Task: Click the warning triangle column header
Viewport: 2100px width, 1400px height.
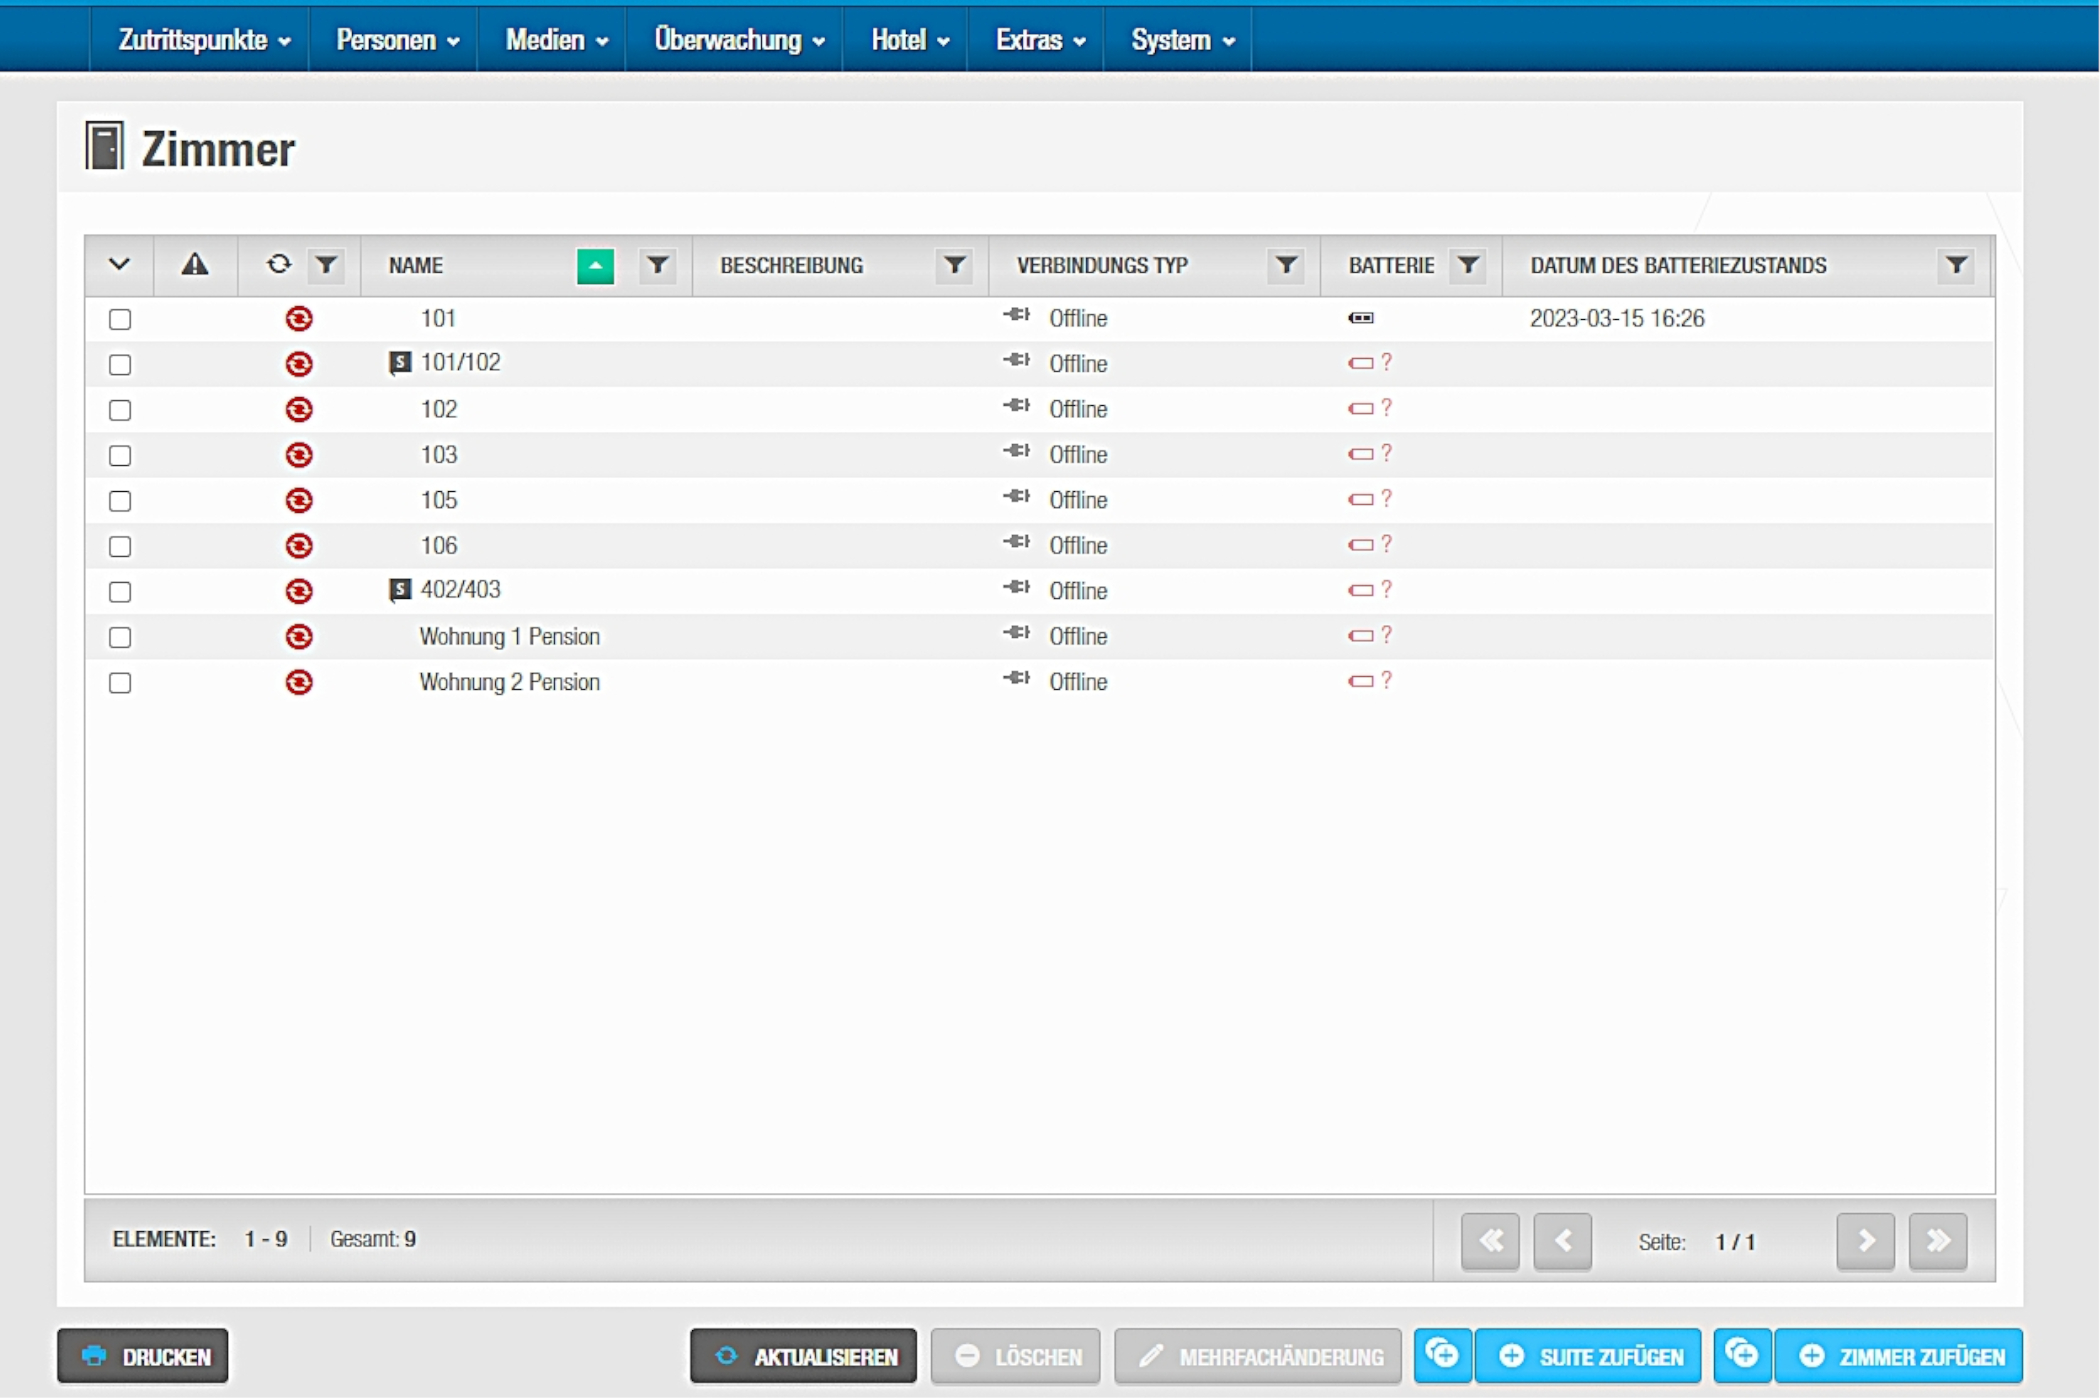Action: (x=195, y=265)
